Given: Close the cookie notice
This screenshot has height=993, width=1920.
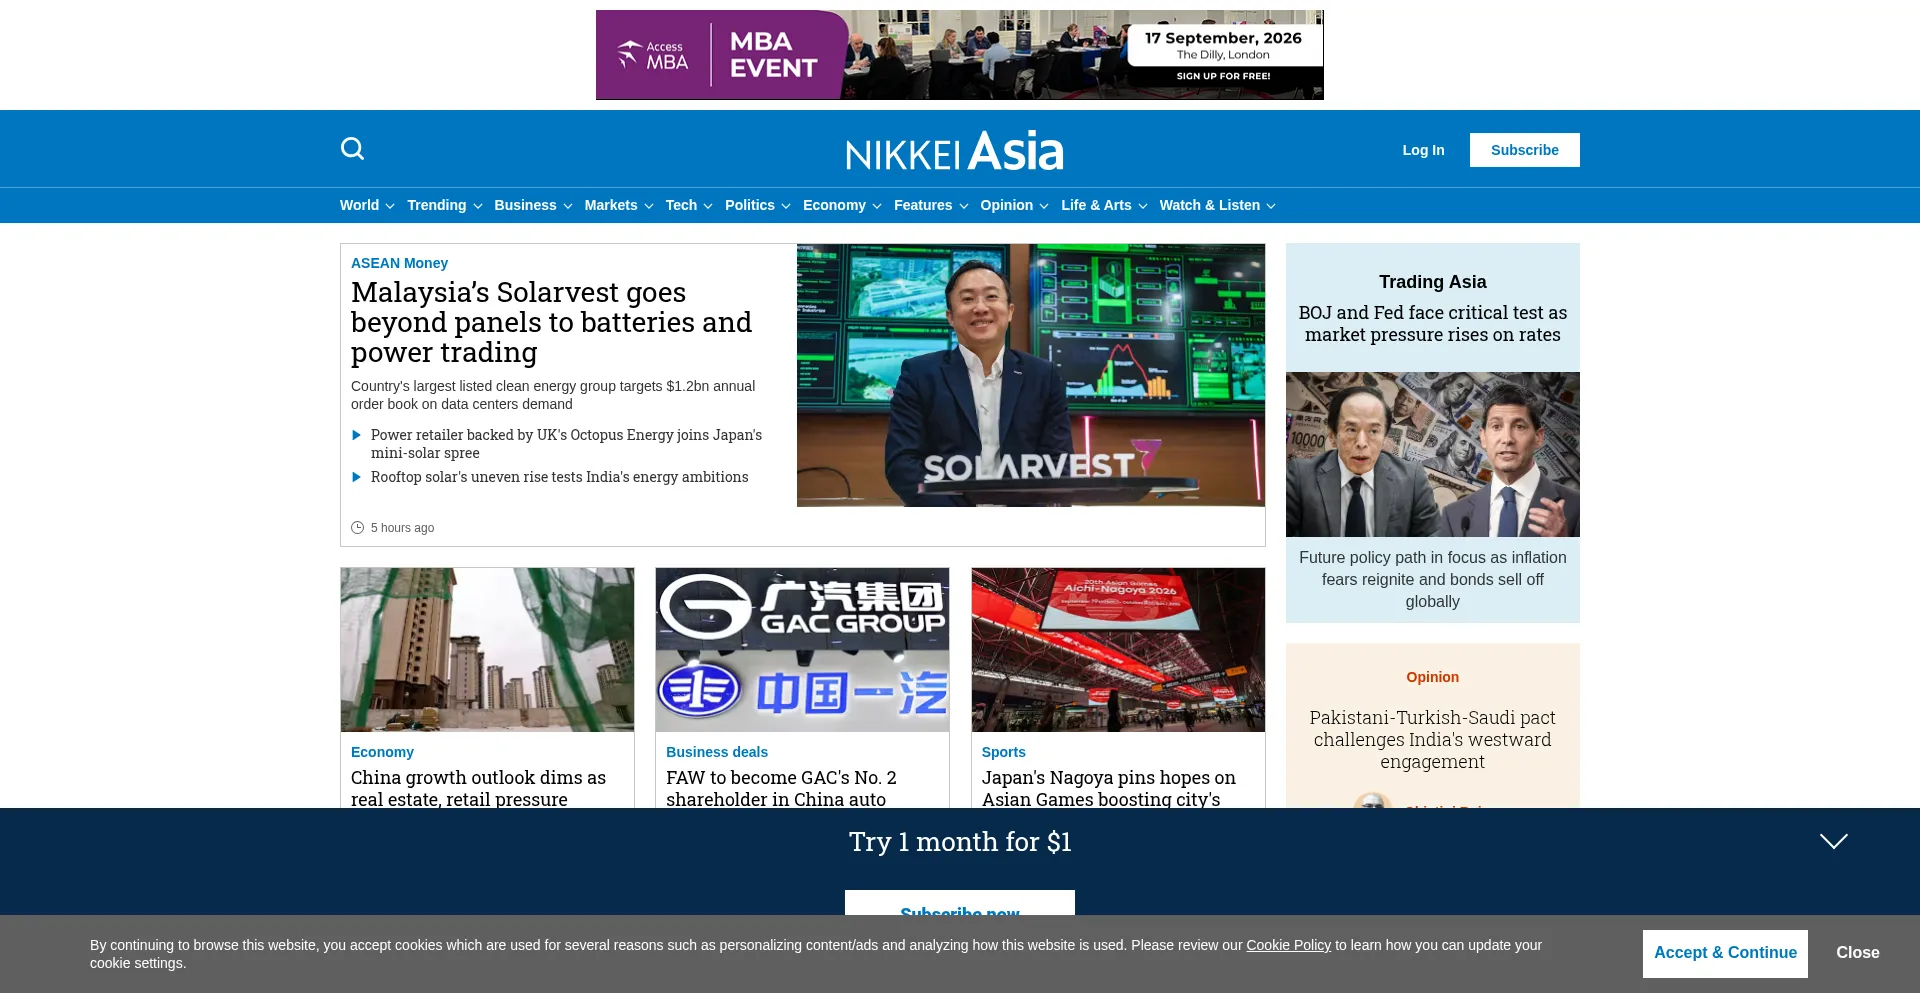Looking at the screenshot, I should coord(1858,953).
